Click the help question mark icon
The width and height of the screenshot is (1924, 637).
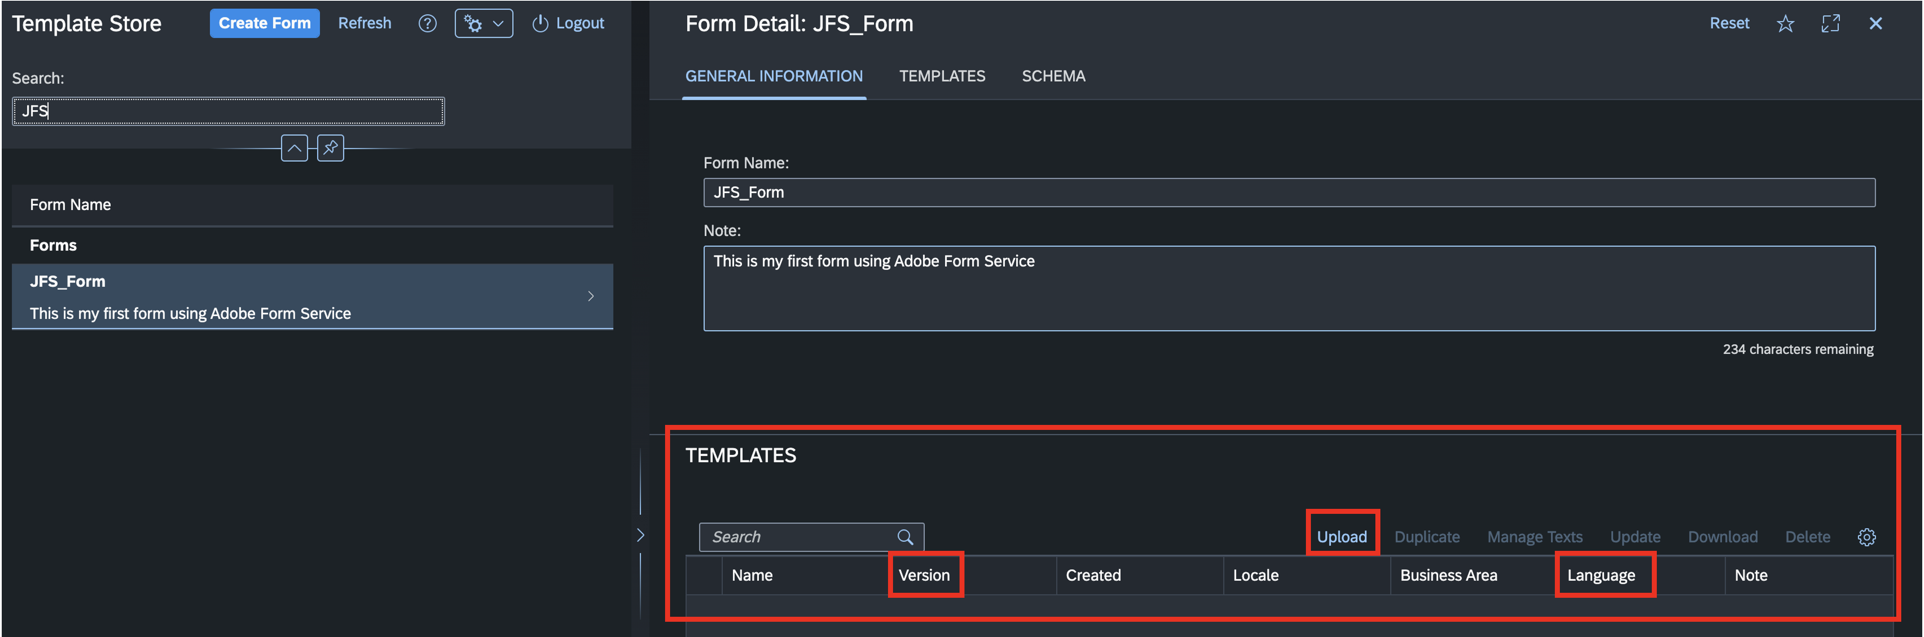point(427,24)
